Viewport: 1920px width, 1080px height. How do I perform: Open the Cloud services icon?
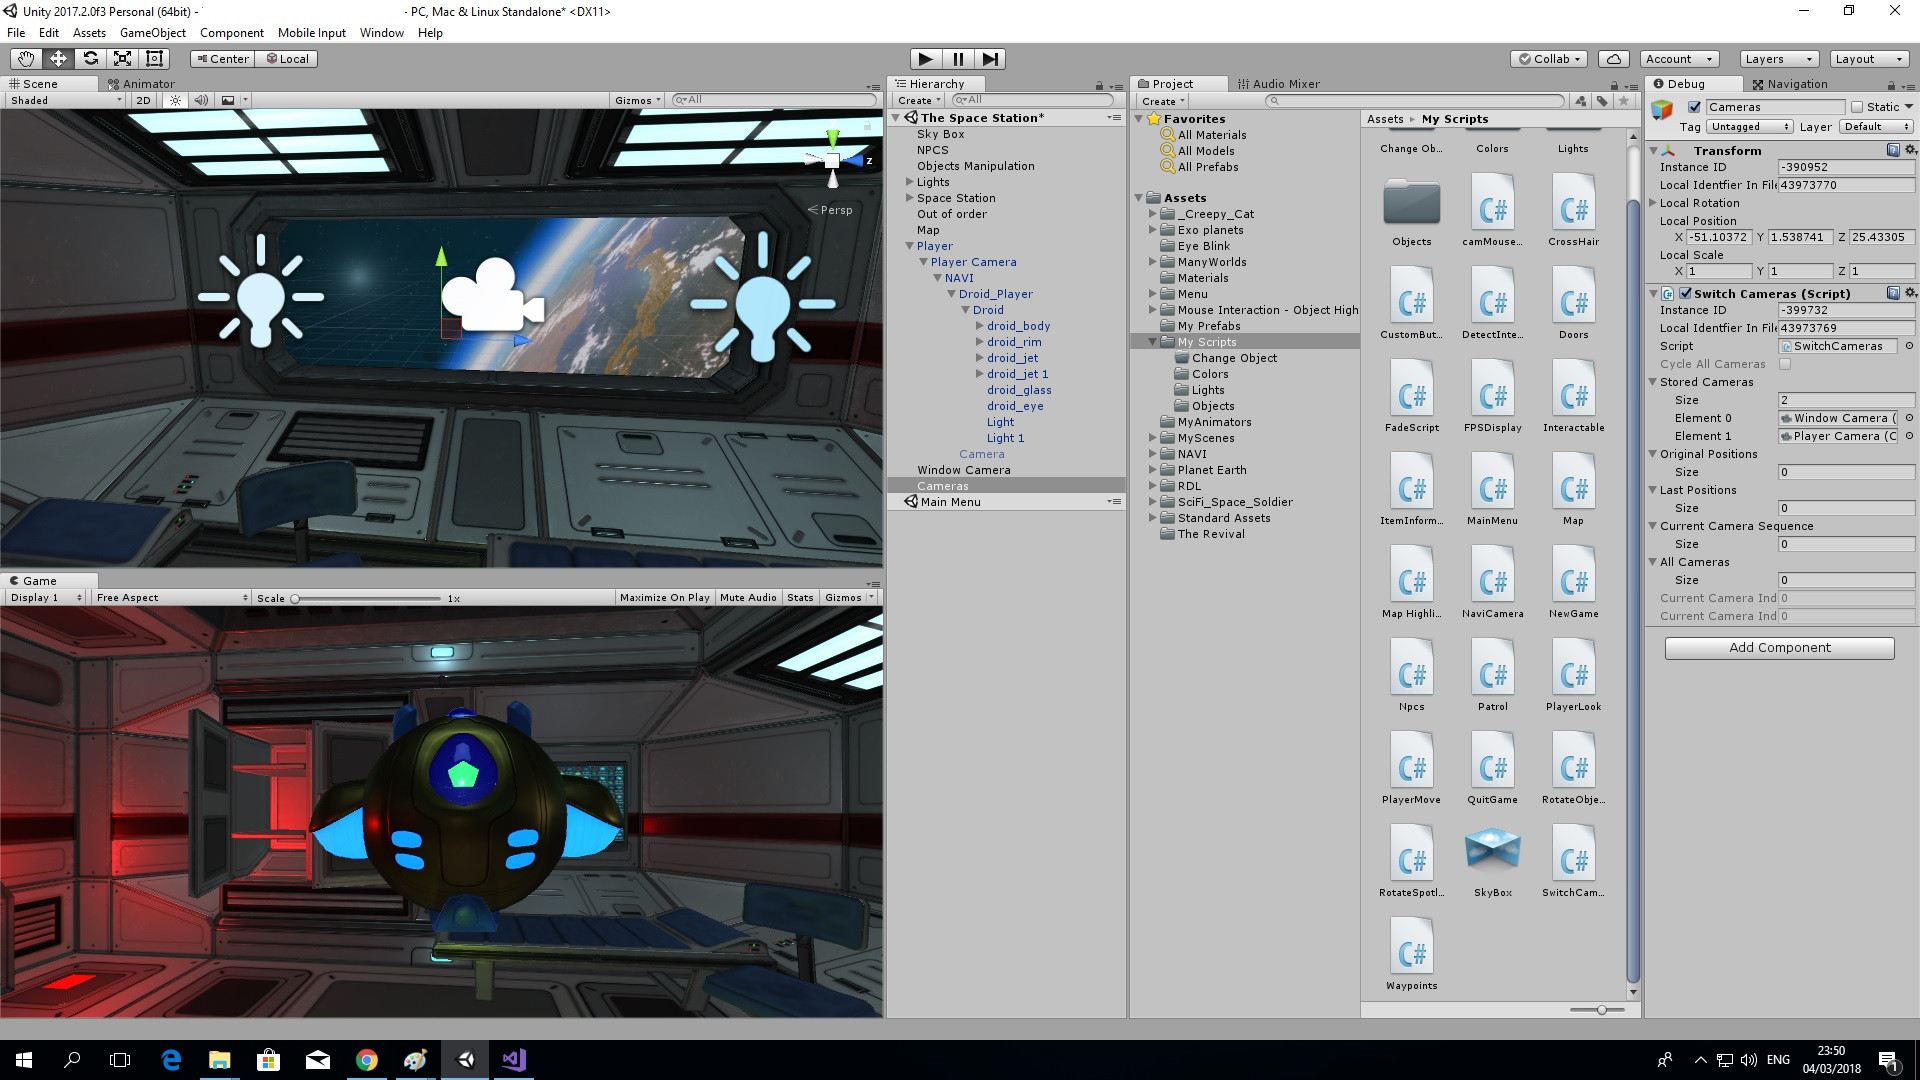coord(1614,59)
